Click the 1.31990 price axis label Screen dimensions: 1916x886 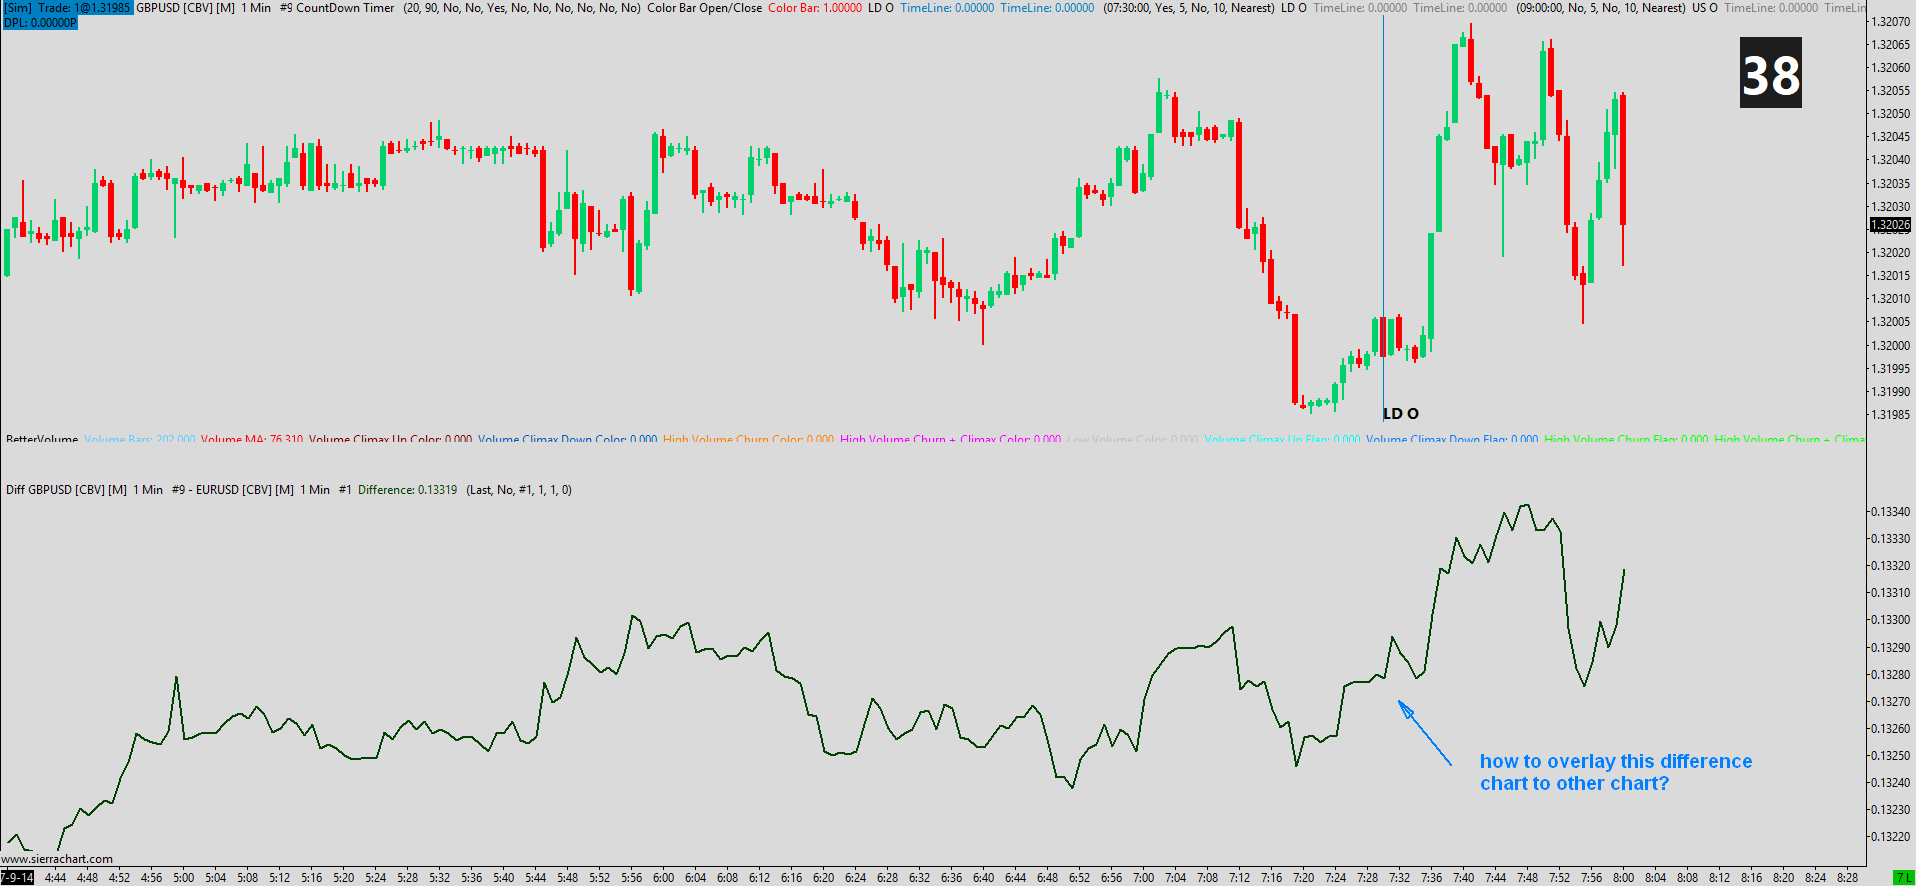[1890, 392]
